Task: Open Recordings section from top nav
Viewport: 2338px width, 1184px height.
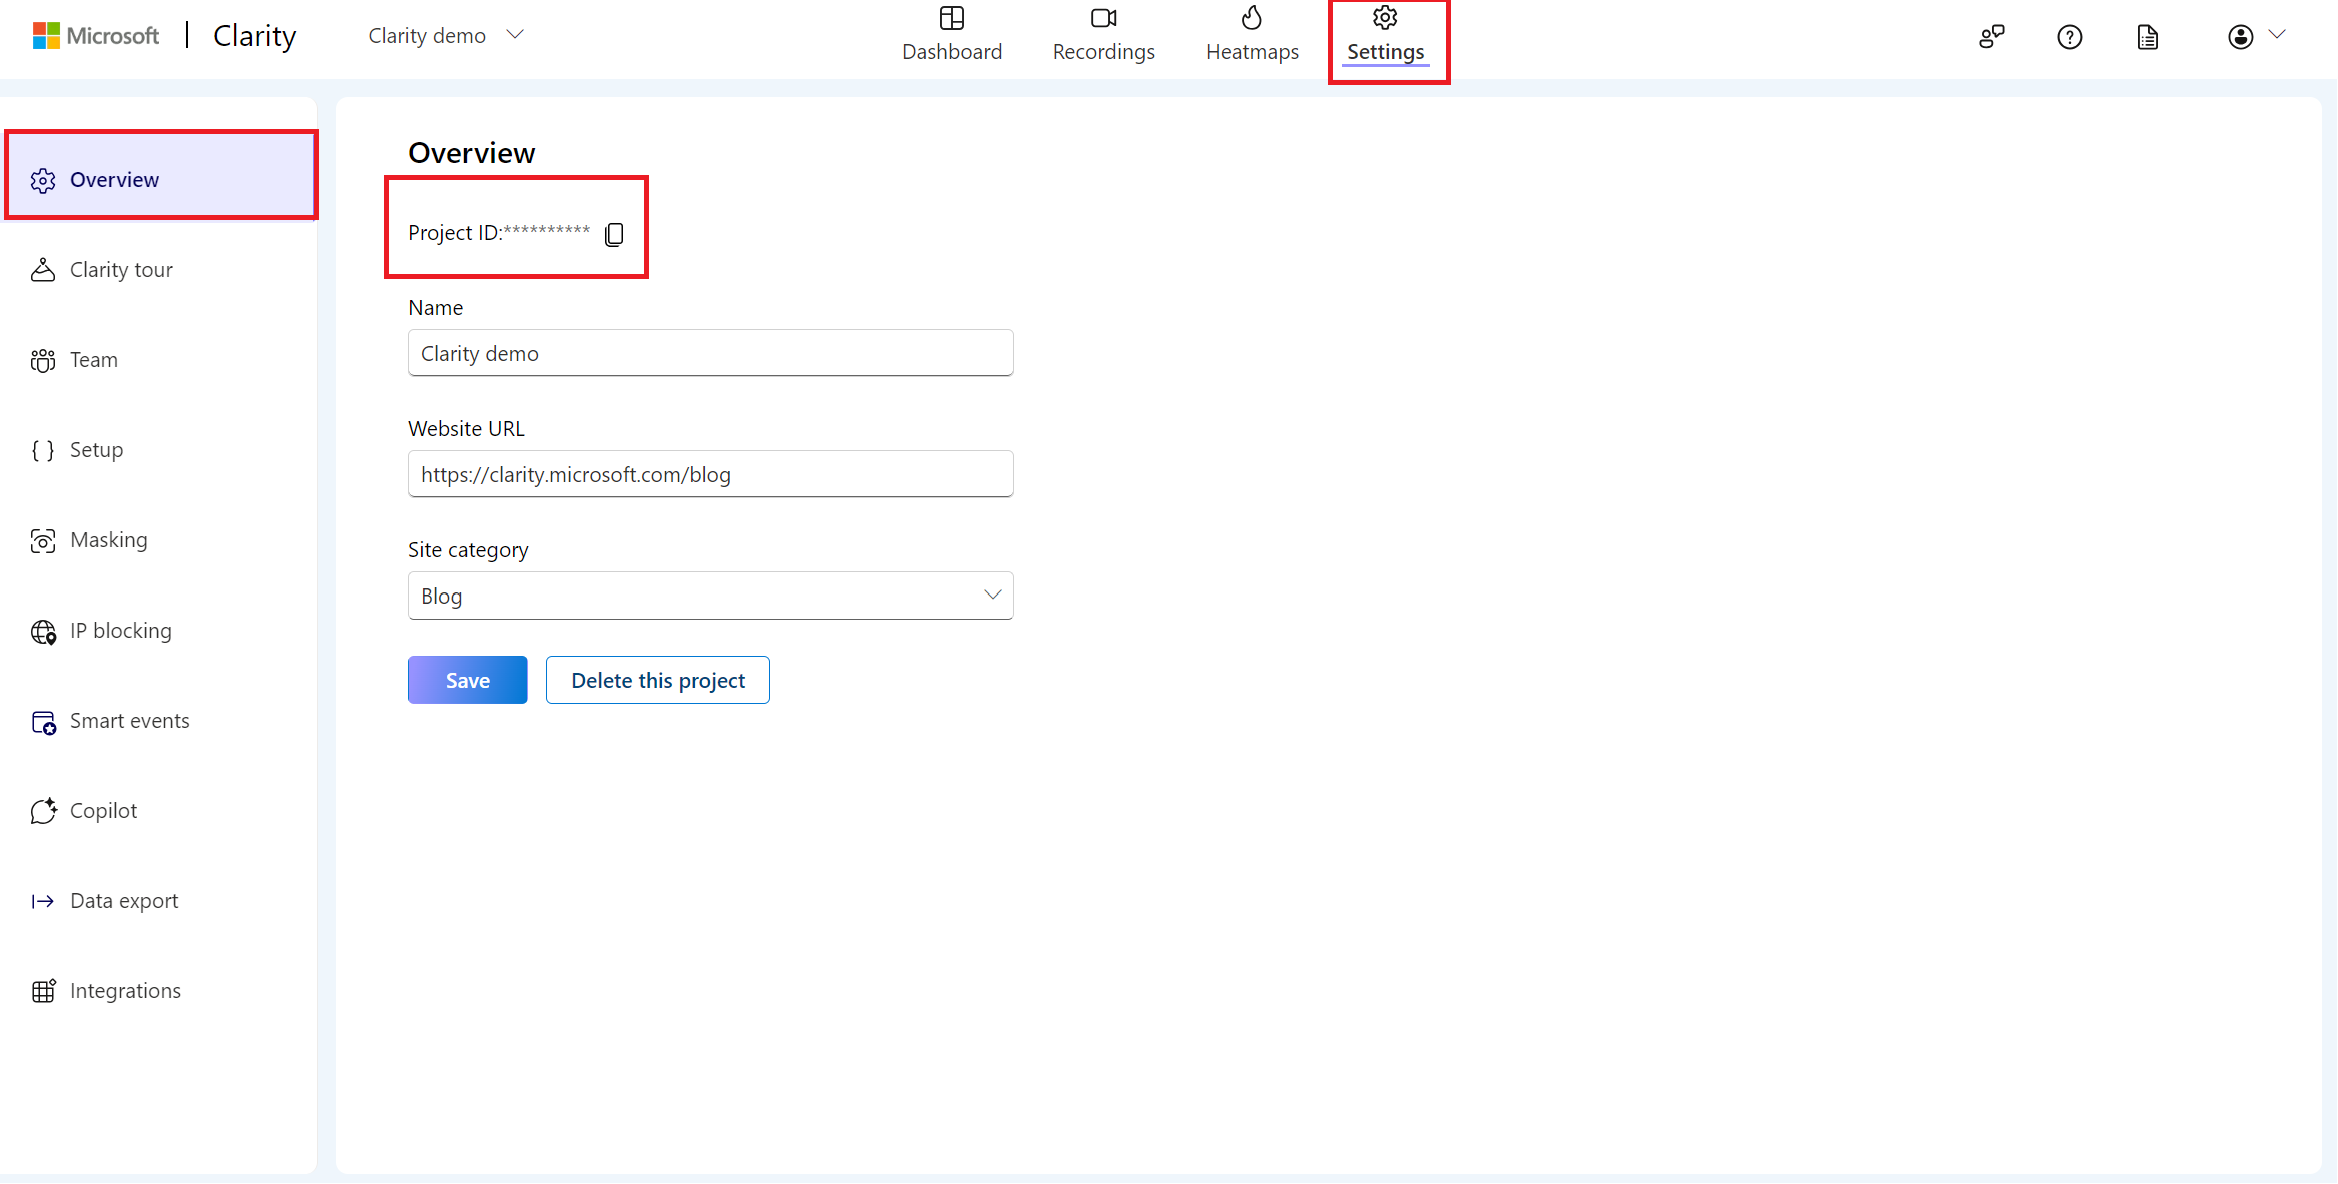Action: (x=1105, y=35)
